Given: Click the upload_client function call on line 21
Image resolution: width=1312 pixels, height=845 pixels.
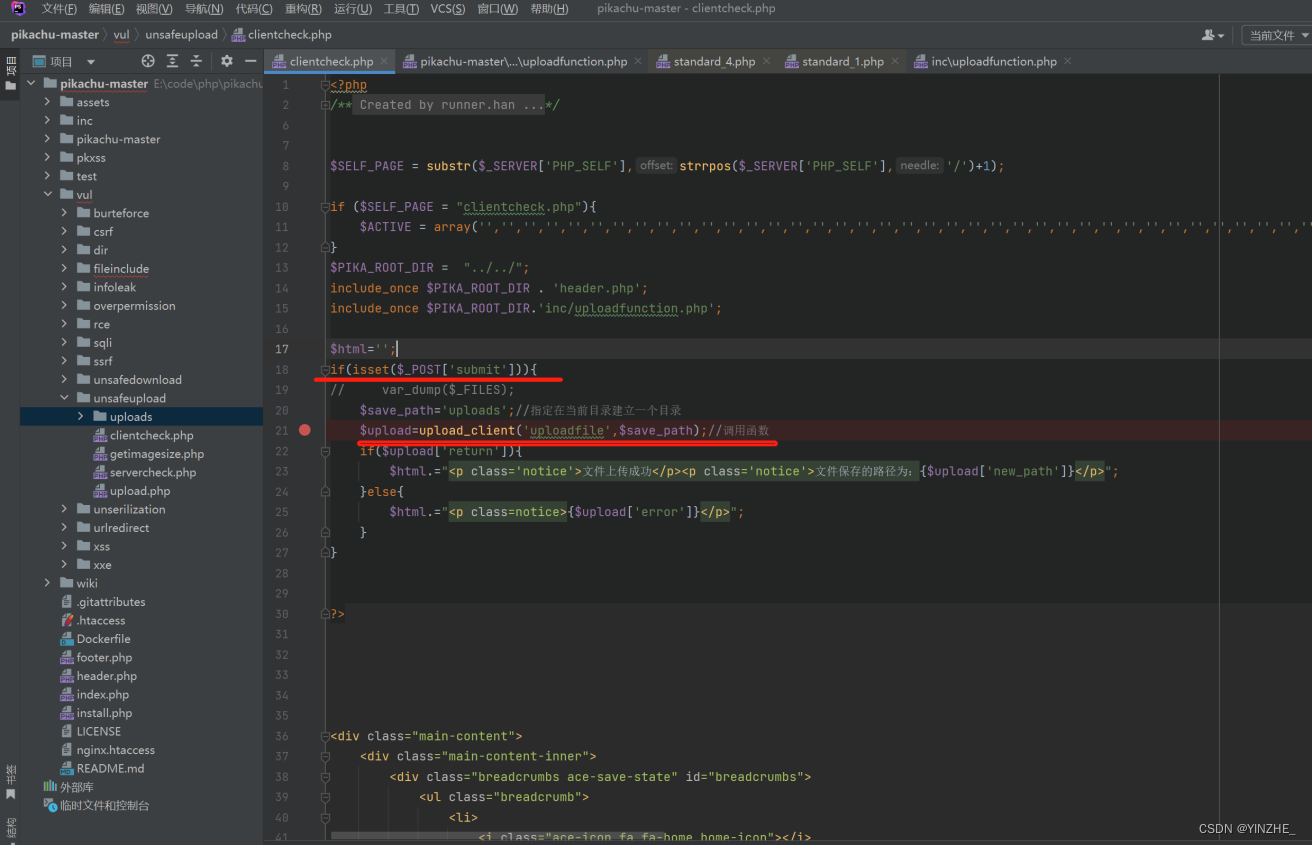Looking at the screenshot, I should click(x=467, y=430).
